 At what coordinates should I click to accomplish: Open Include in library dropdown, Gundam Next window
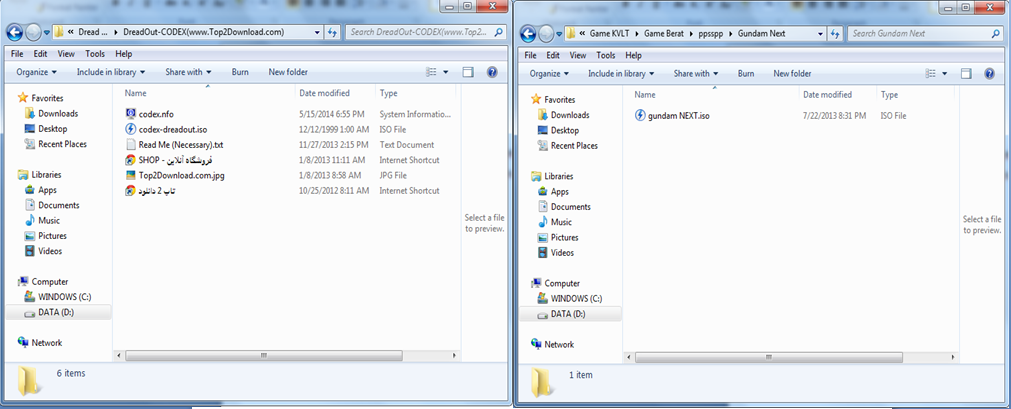point(622,74)
